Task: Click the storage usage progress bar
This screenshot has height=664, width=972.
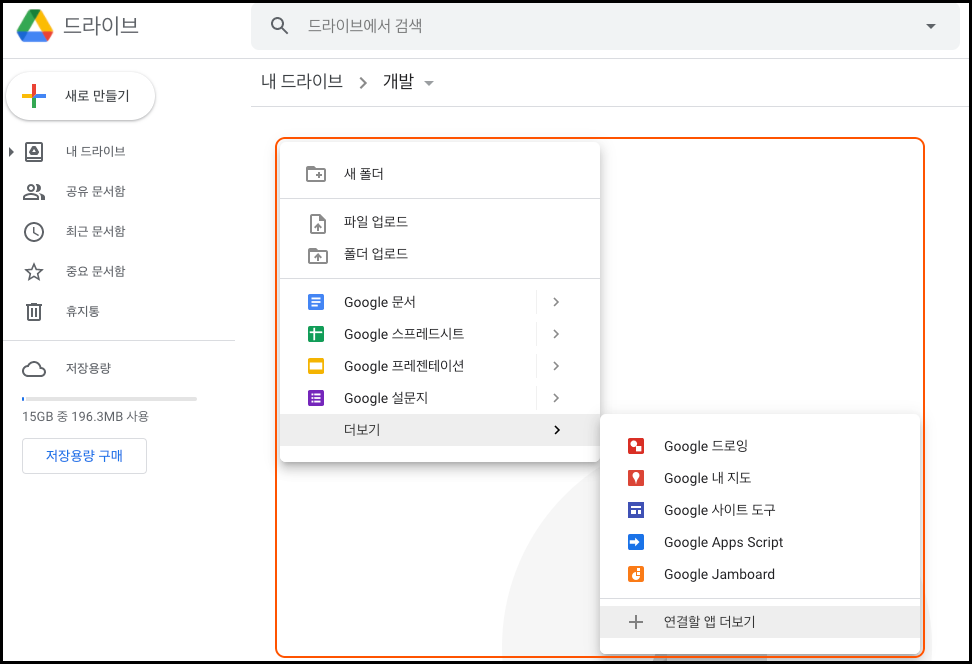Action: point(109,399)
